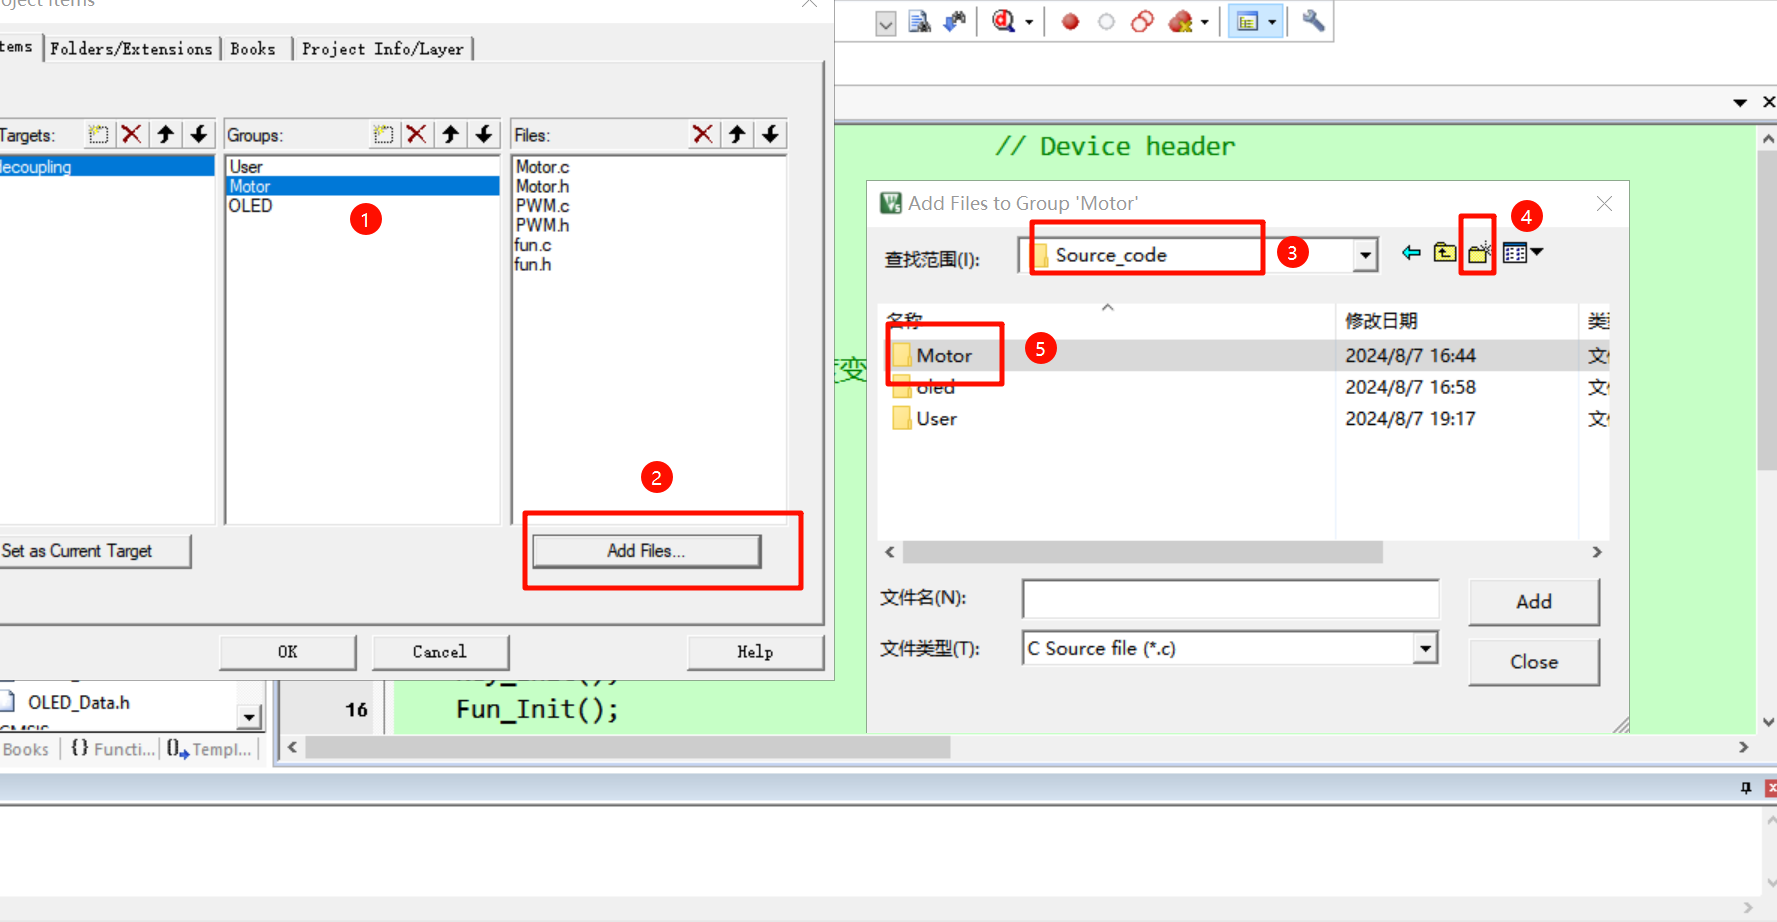Click the Close button in file dialog

(x=1534, y=662)
